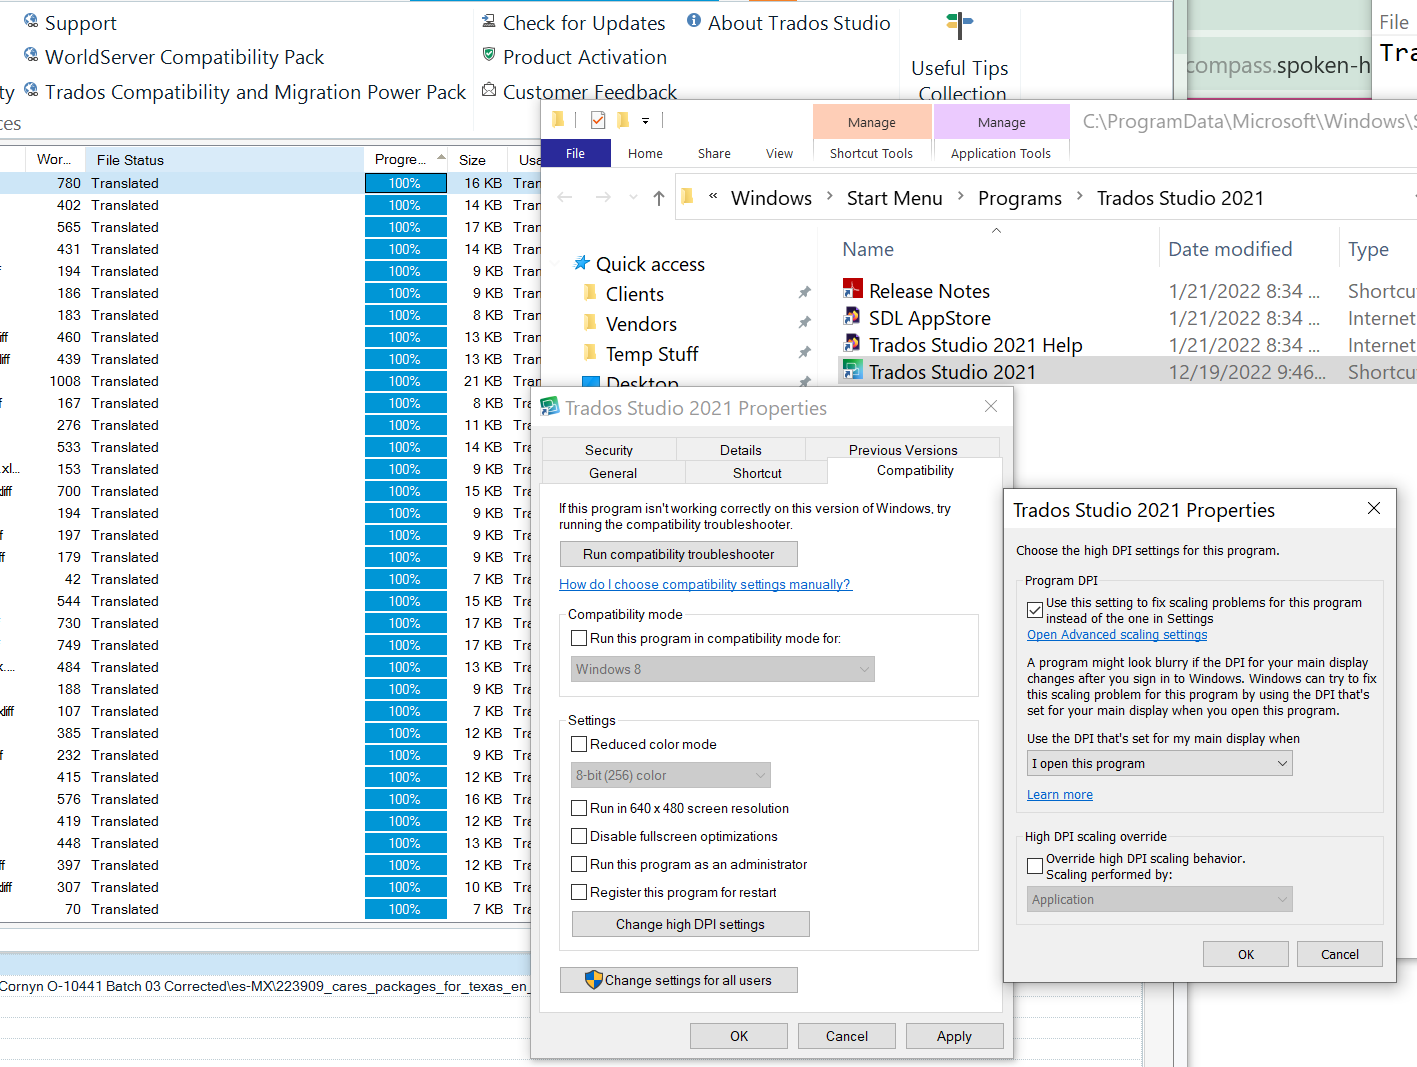Viewport: 1417px width, 1067px height.
Task: Open Windows 8 compatibility mode dropdown
Action: [x=722, y=669]
